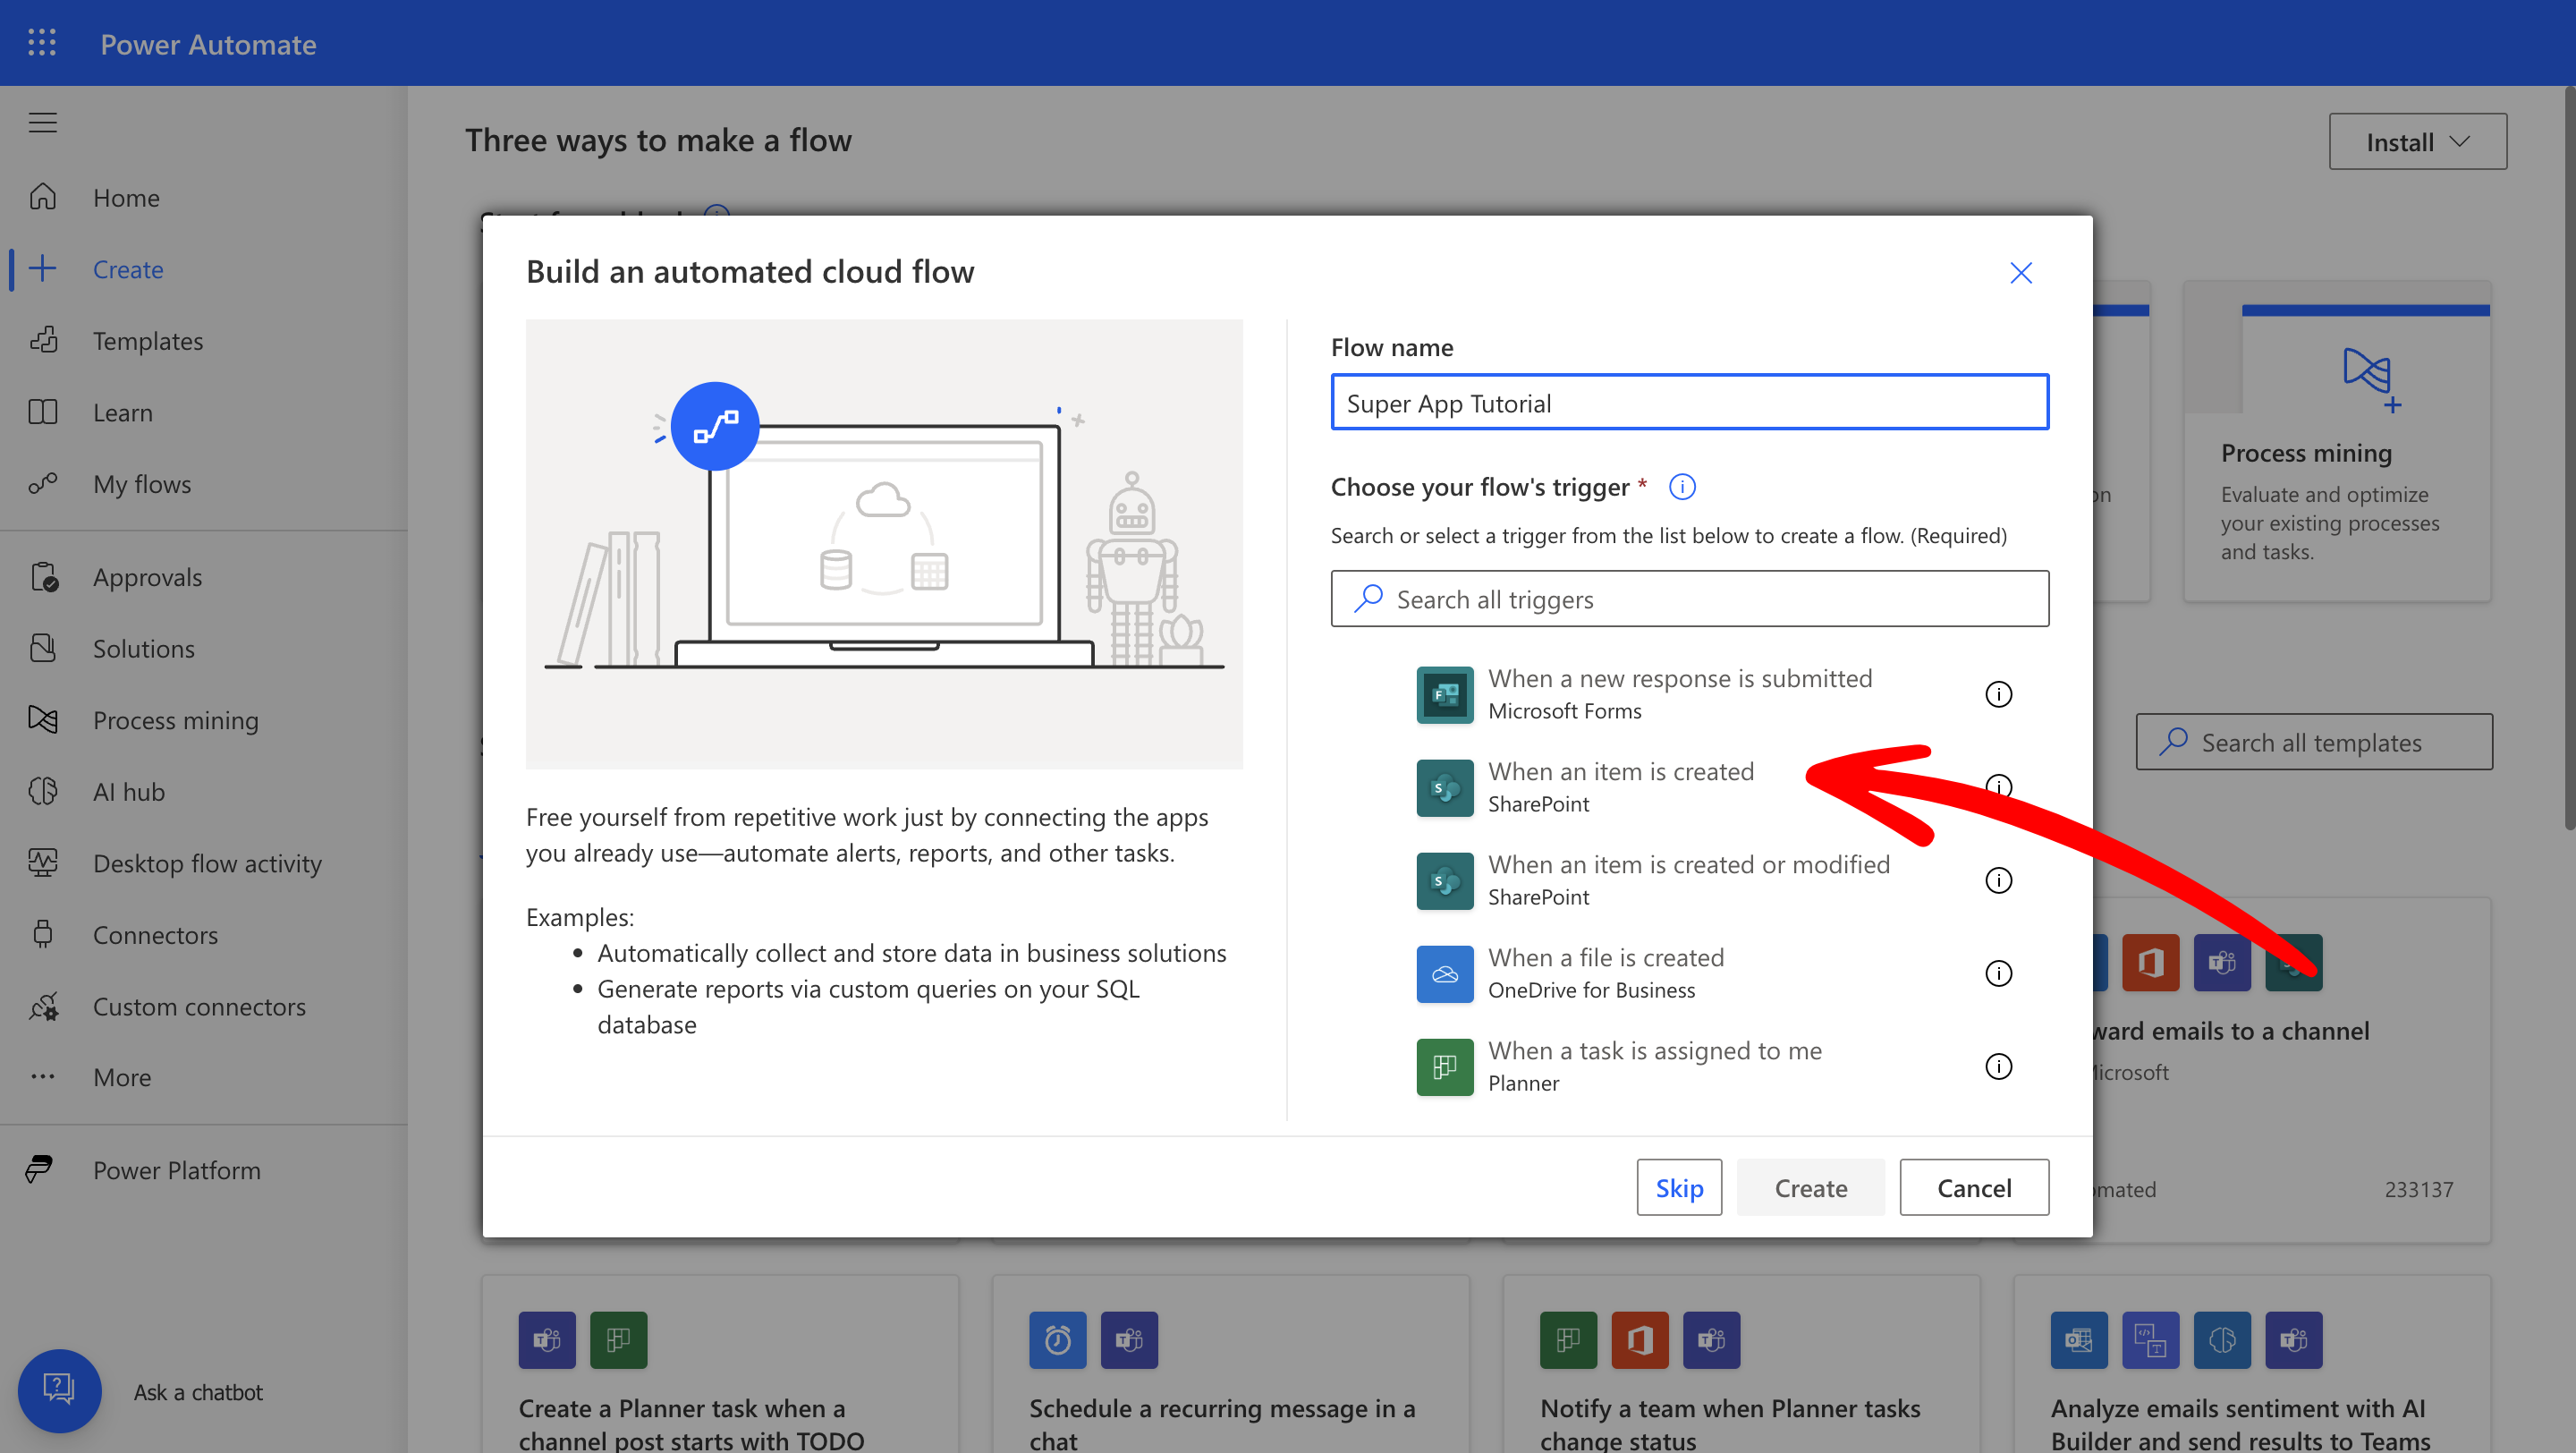Open the app launcher waffle icon
Screen dimensions: 2576x1453
tap(41, 43)
